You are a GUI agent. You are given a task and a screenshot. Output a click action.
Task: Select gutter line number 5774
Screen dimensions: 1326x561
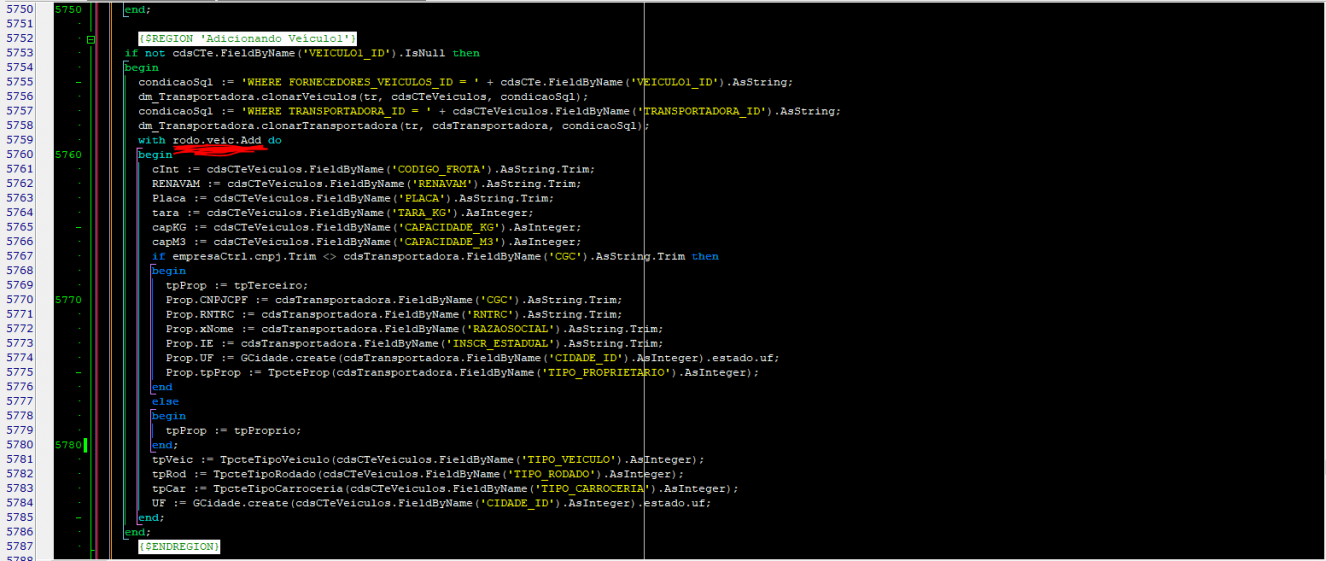pos(19,358)
